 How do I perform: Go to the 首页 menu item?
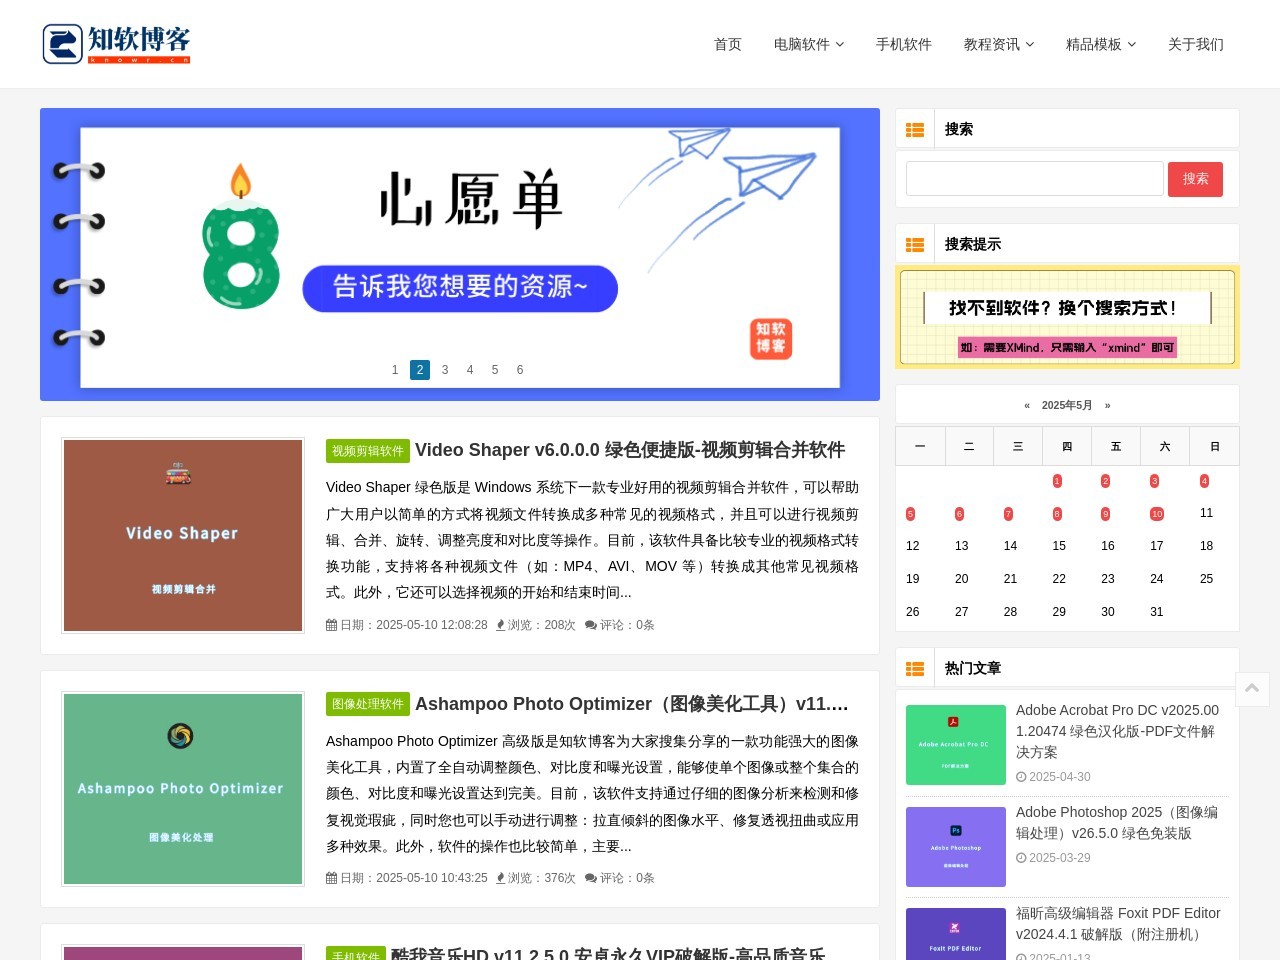pyautogui.click(x=728, y=44)
